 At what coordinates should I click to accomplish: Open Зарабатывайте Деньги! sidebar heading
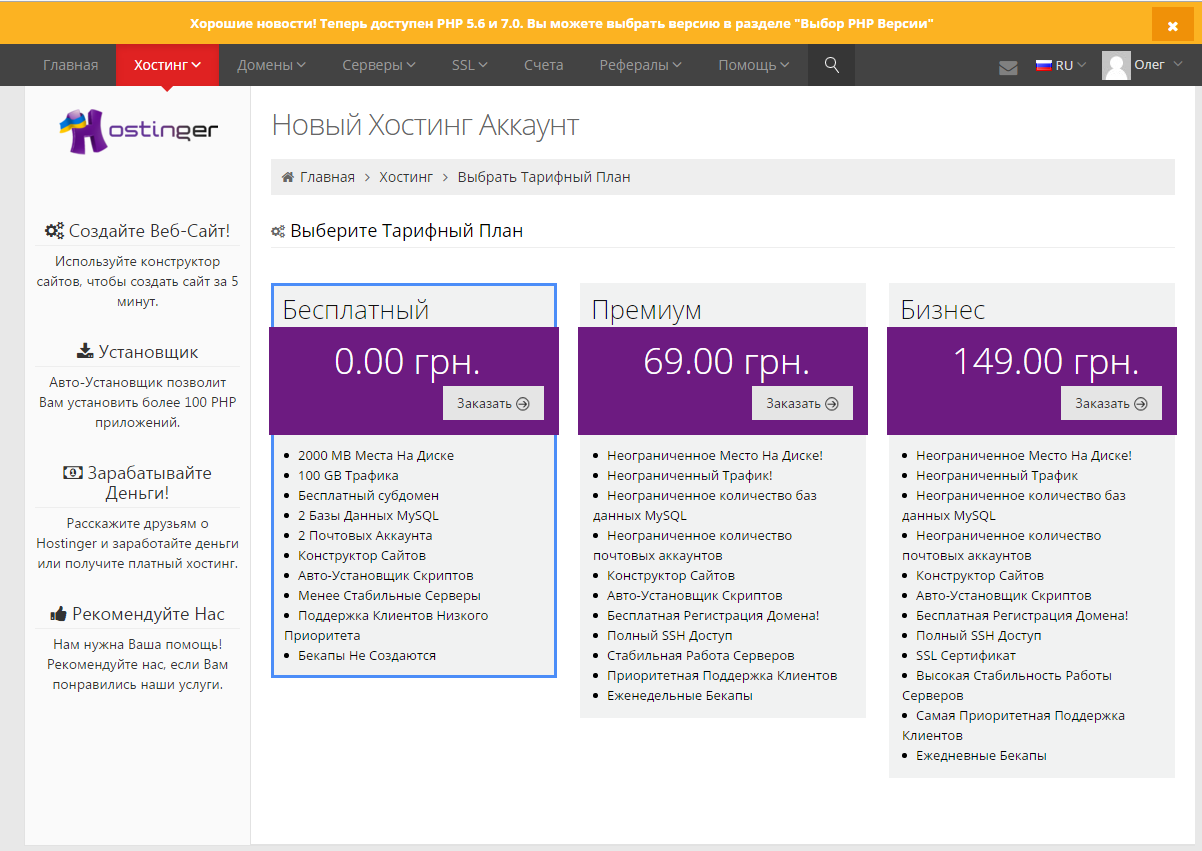pos(138,483)
